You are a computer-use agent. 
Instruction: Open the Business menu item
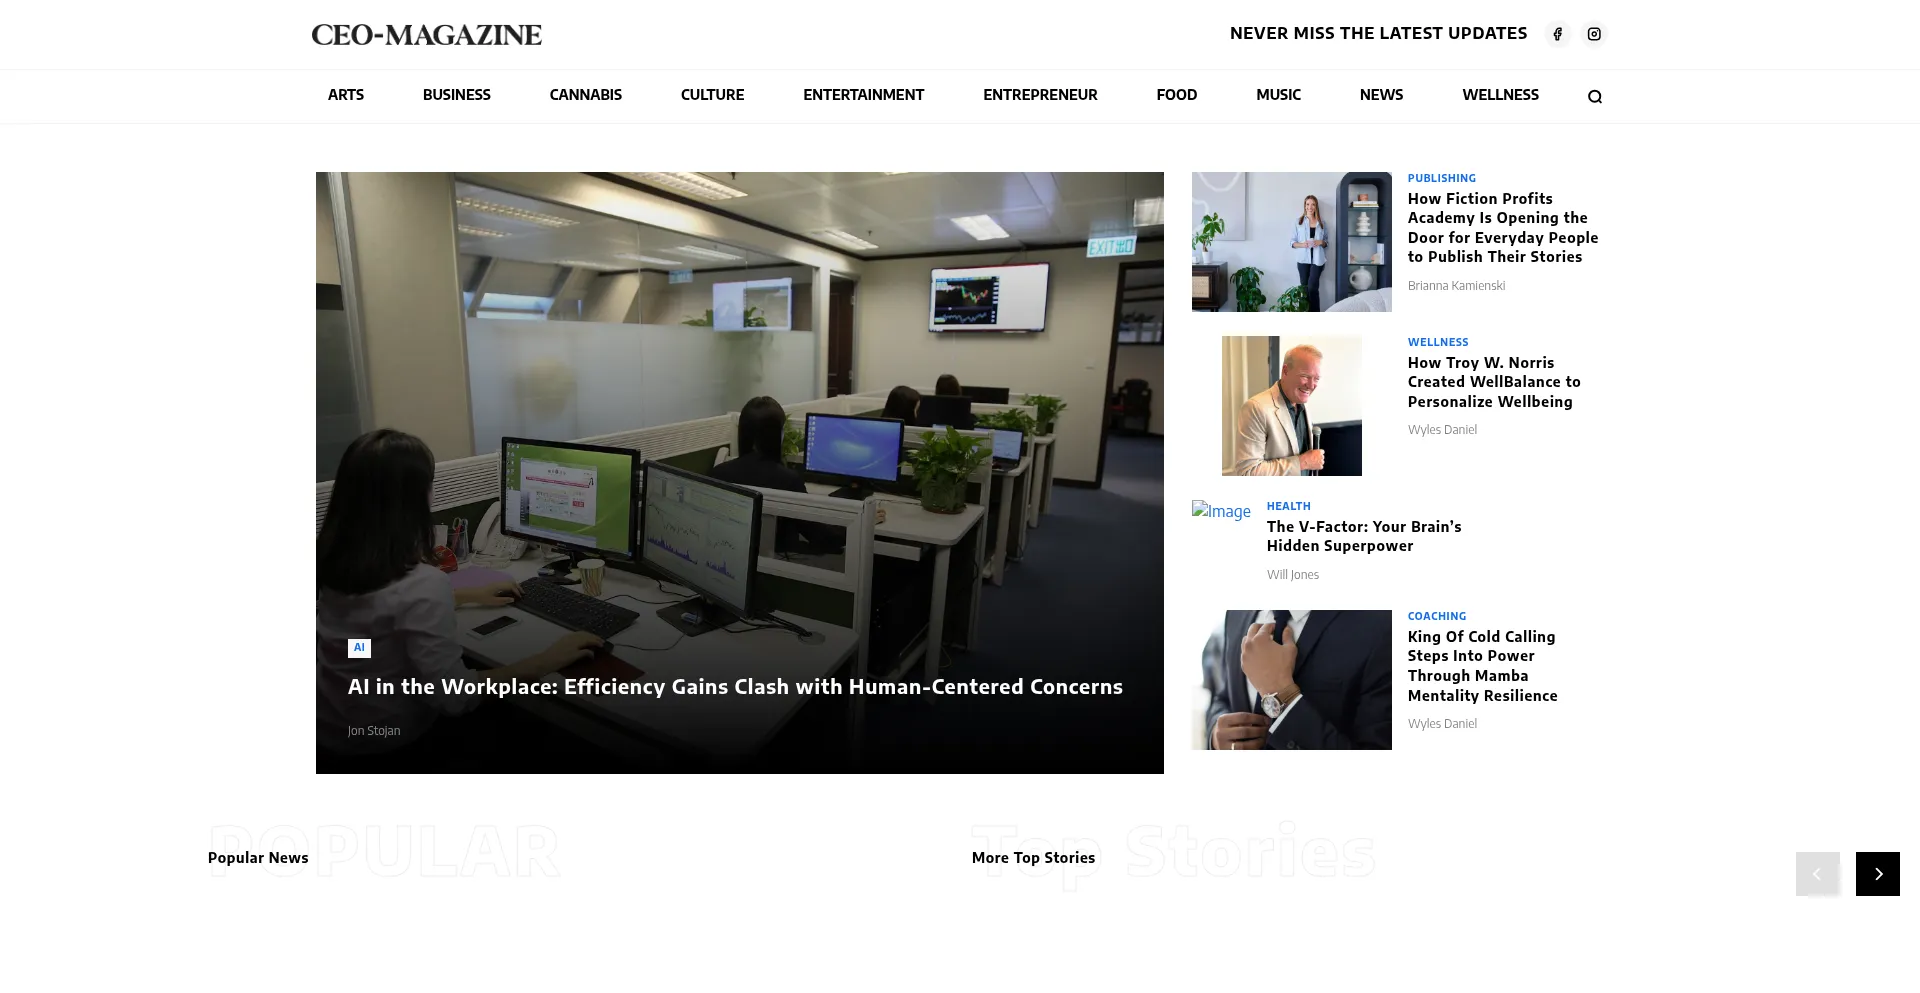point(456,95)
